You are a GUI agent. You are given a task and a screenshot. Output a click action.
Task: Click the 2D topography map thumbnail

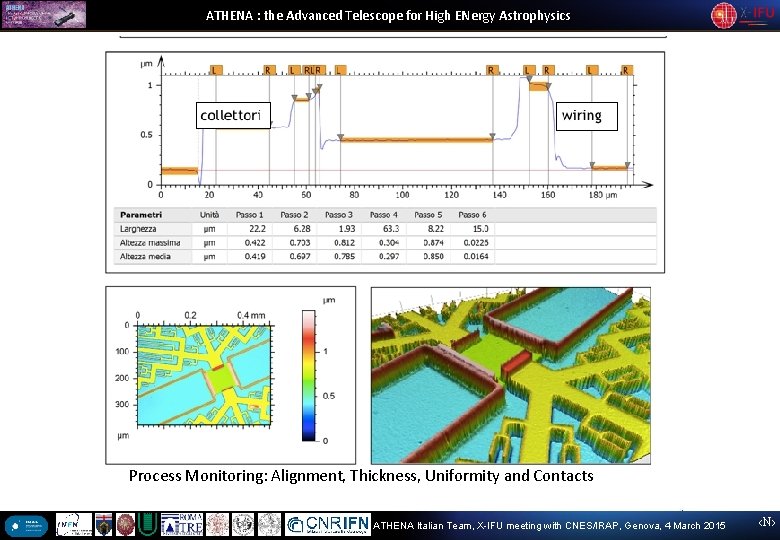204,375
